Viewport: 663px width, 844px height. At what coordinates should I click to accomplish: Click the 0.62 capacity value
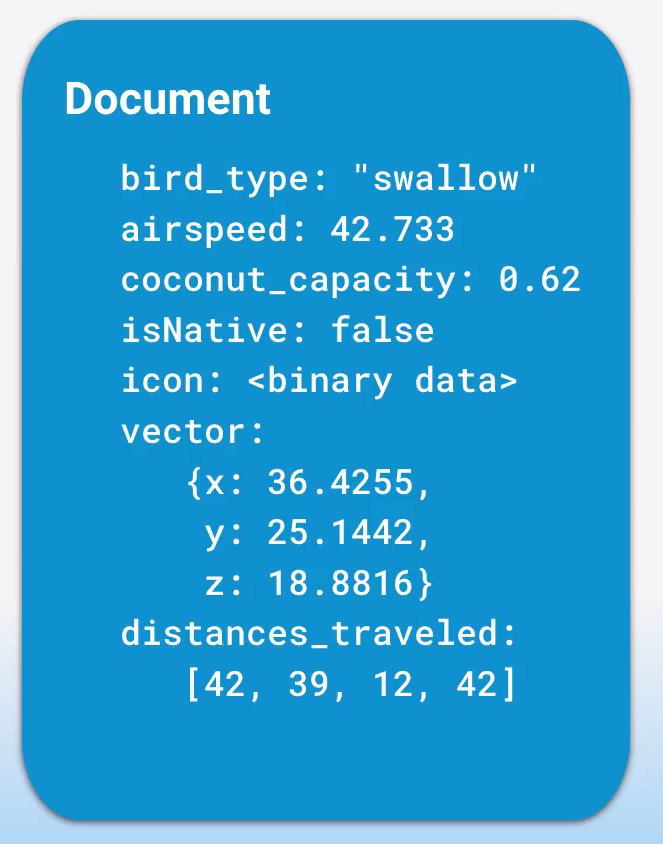pyautogui.click(x=539, y=279)
